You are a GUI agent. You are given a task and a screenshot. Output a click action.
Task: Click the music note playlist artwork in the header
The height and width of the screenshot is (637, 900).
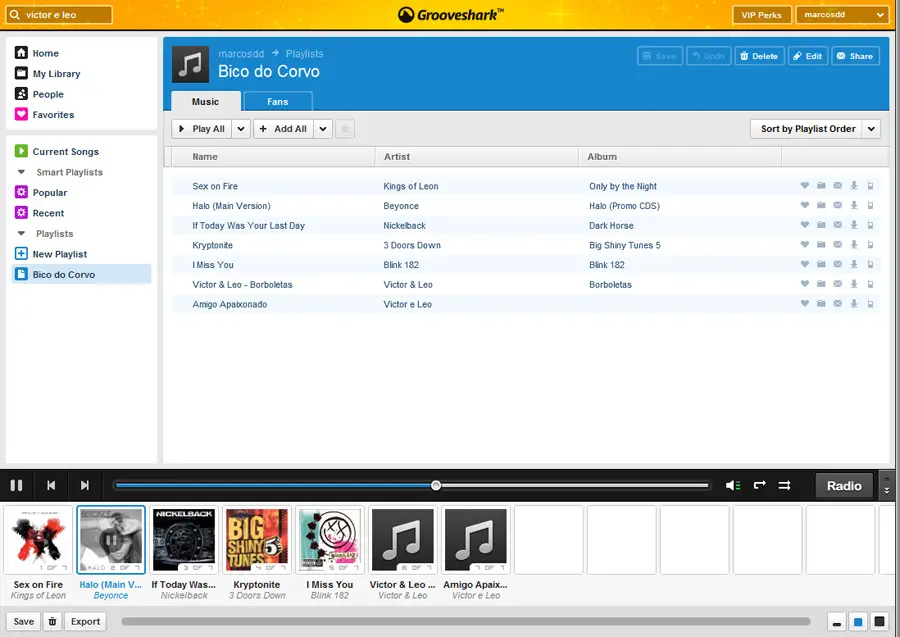191,65
